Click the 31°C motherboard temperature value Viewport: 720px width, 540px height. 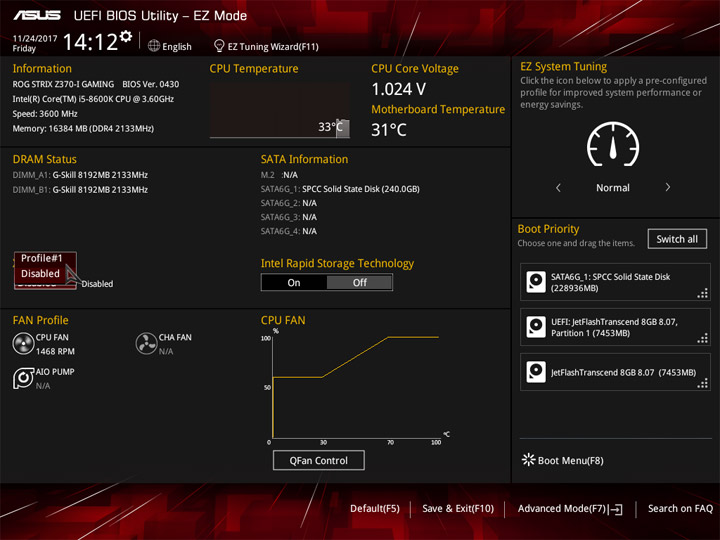tap(389, 129)
